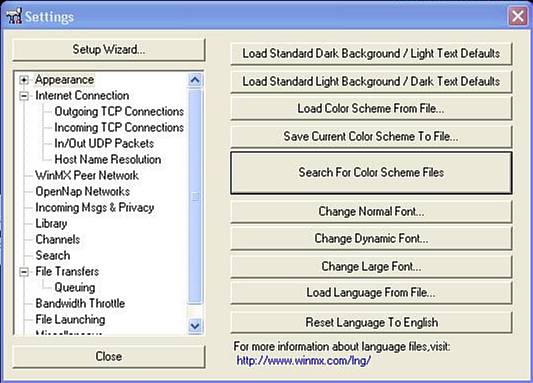The height and width of the screenshot is (383, 533).
Task: Select File Launching settings
Action: pos(70,319)
